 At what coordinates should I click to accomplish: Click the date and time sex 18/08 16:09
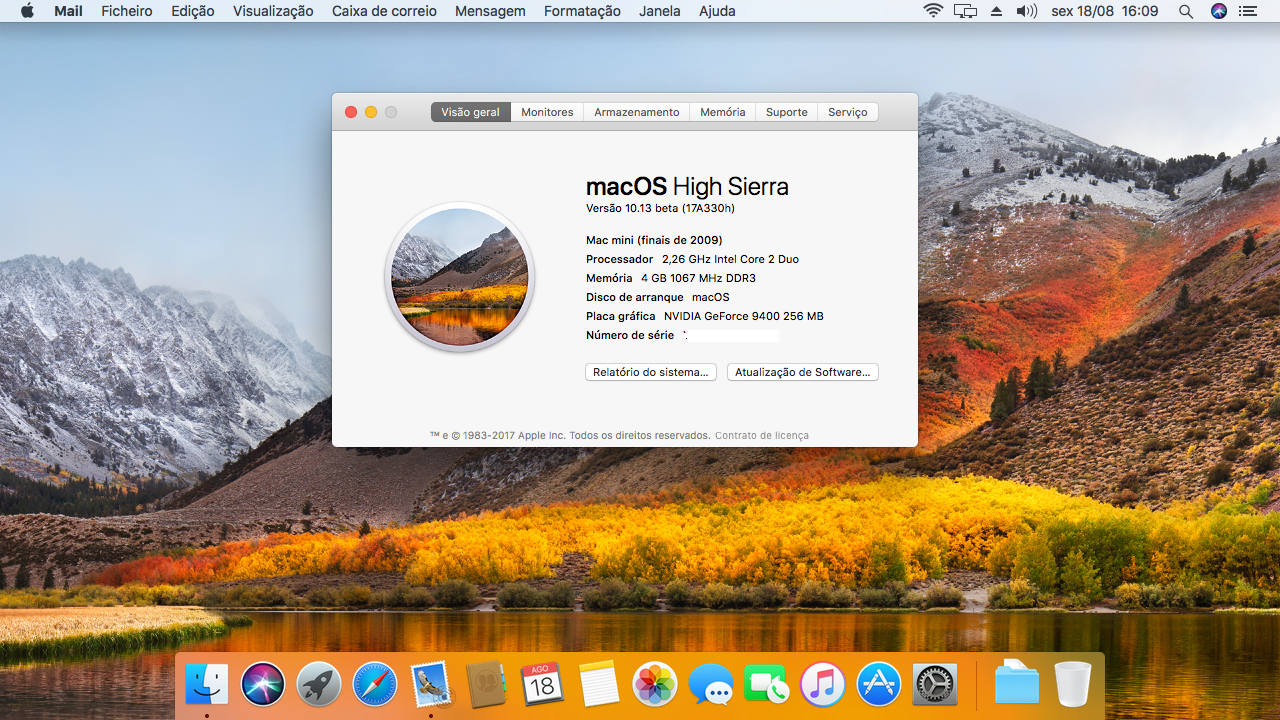pos(1105,11)
